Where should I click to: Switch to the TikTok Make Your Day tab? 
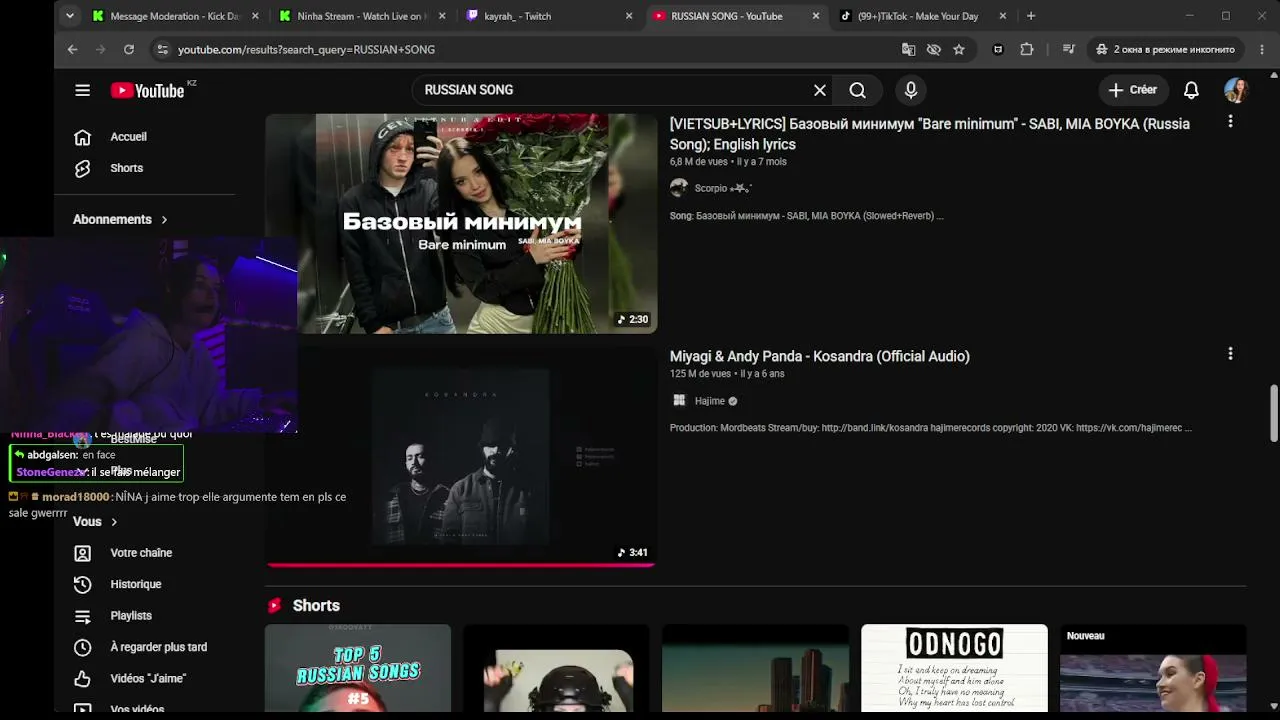[923, 16]
